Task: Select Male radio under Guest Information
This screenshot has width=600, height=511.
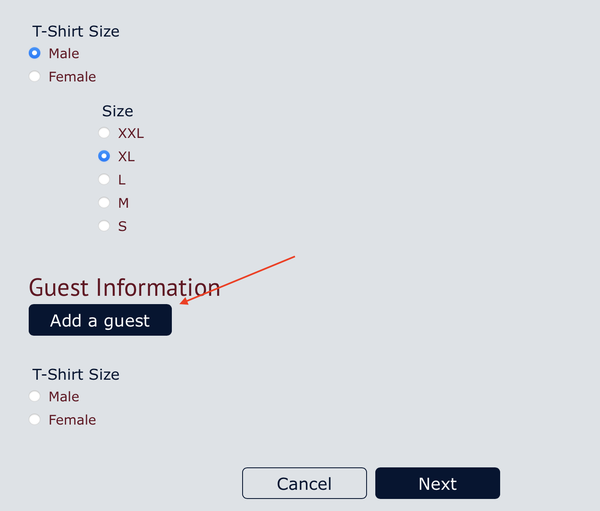Action: click(35, 397)
